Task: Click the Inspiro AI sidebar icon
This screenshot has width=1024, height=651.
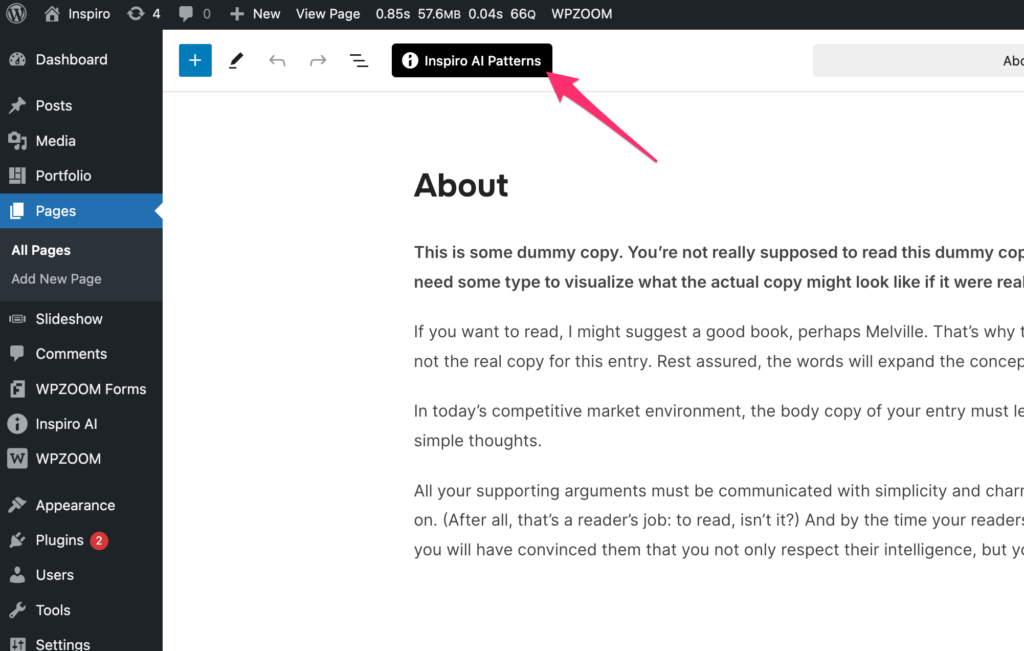Action: click(18, 424)
